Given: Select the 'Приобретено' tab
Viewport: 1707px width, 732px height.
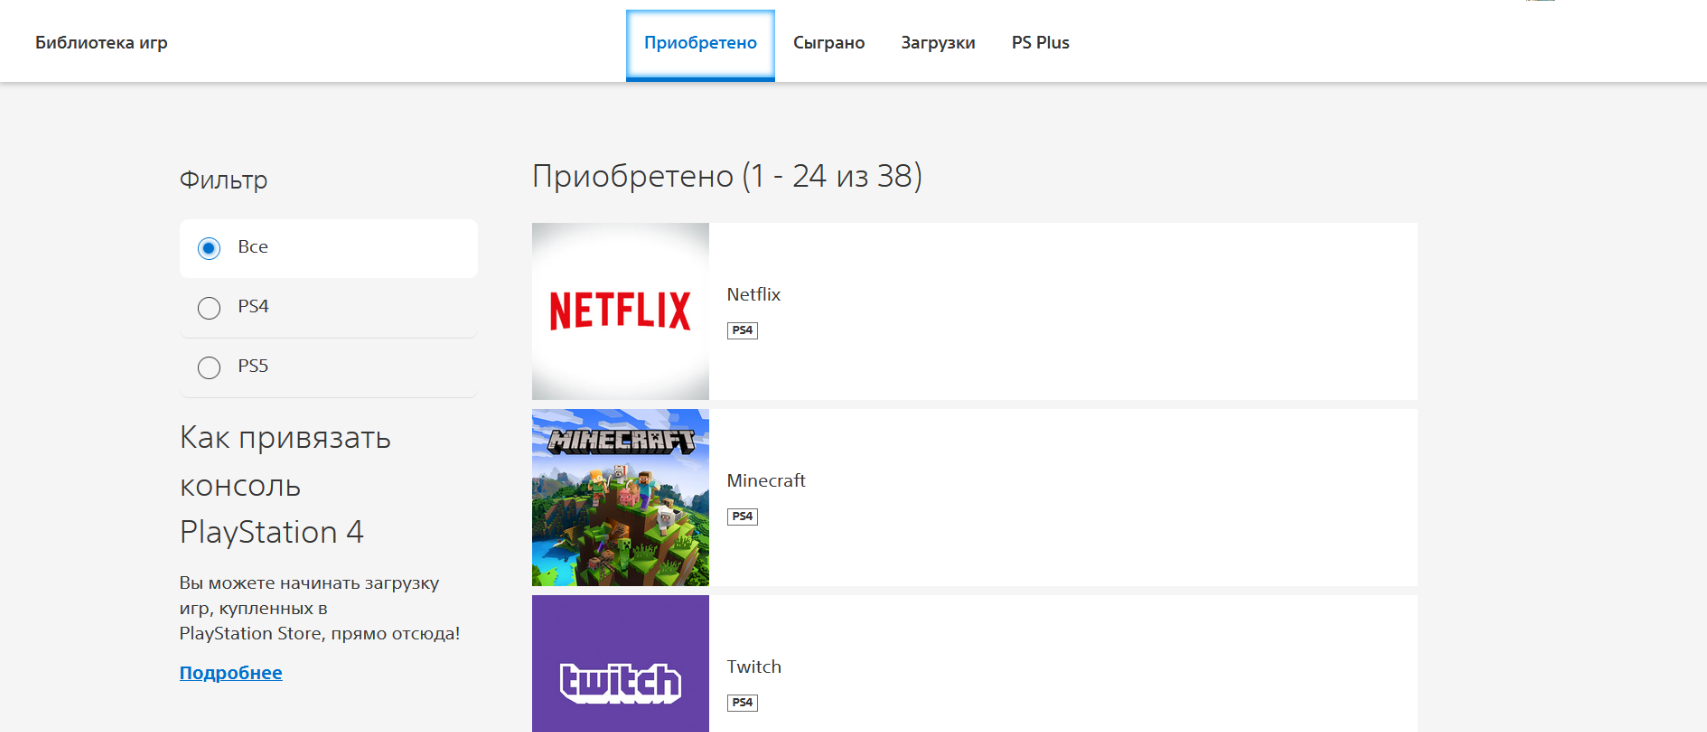Looking at the screenshot, I should pyautogui.click(x=700, y=43).
